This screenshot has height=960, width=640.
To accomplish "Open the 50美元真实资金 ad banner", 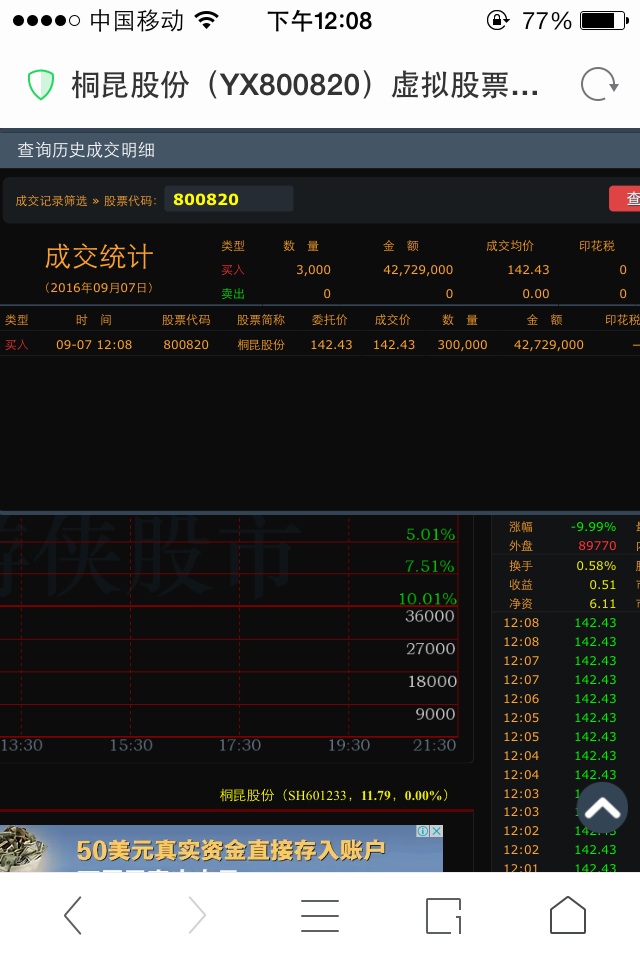I will [x=230, y=850].
